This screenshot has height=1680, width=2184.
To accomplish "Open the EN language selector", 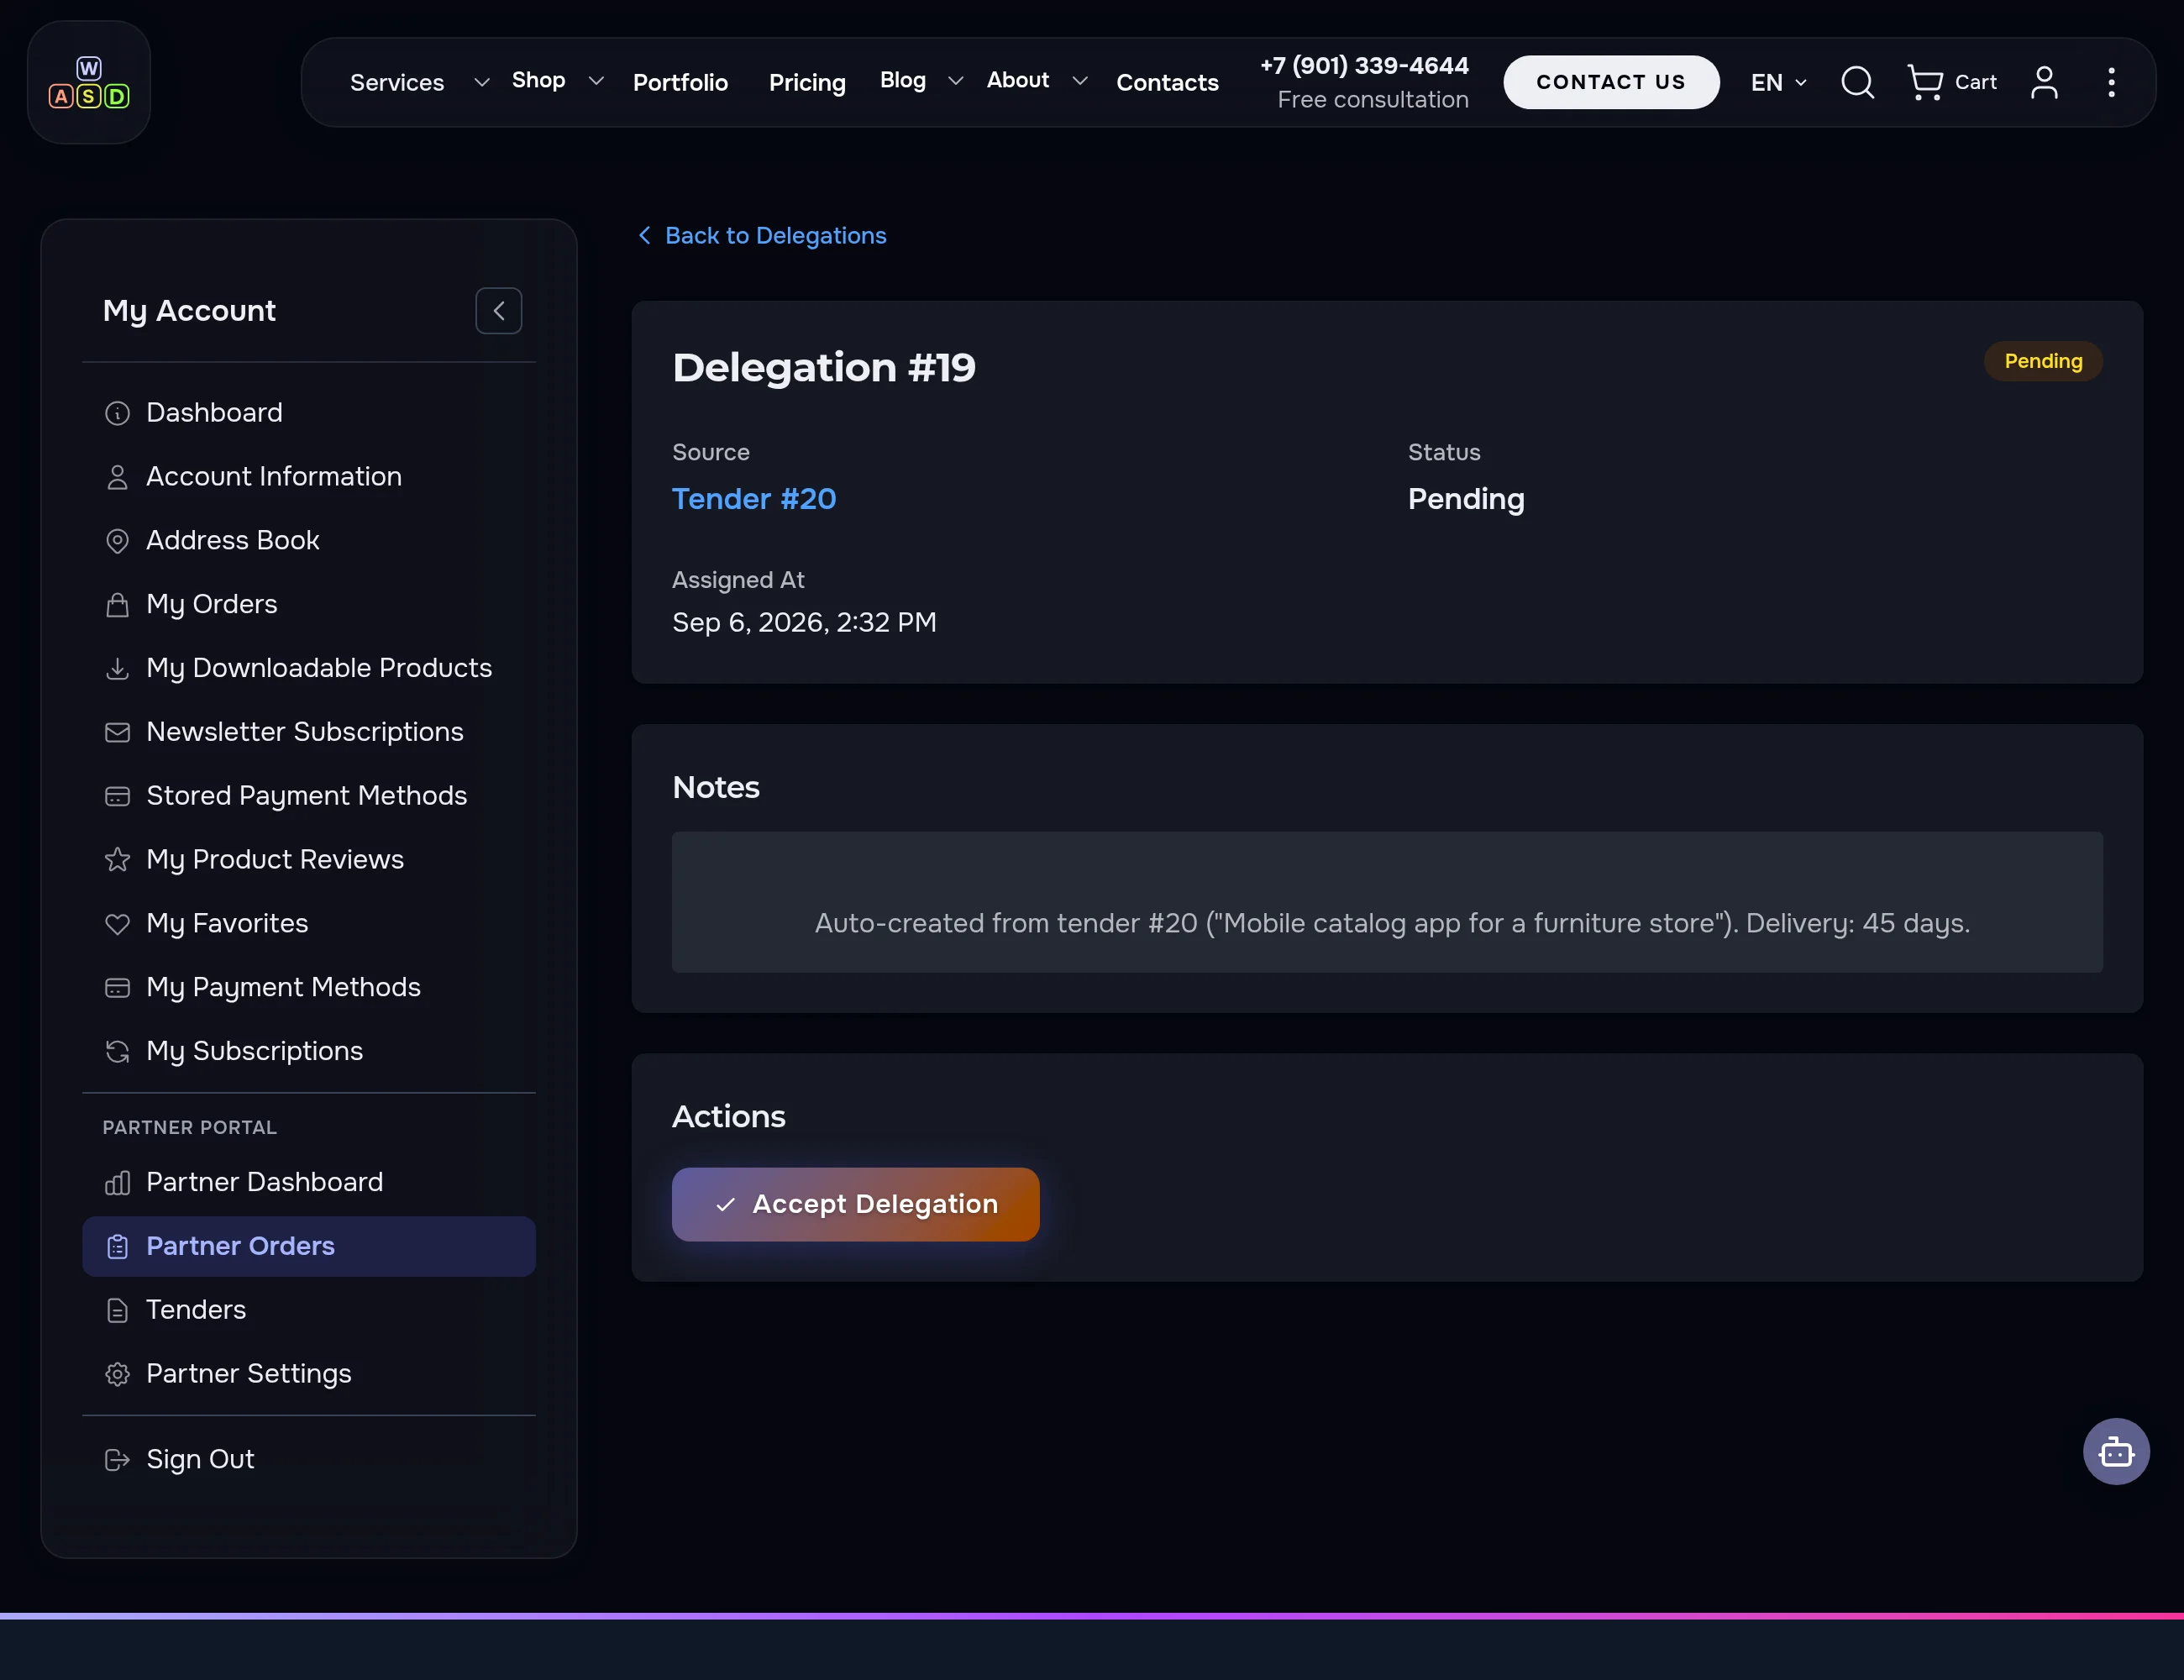I will [1778, 82].
